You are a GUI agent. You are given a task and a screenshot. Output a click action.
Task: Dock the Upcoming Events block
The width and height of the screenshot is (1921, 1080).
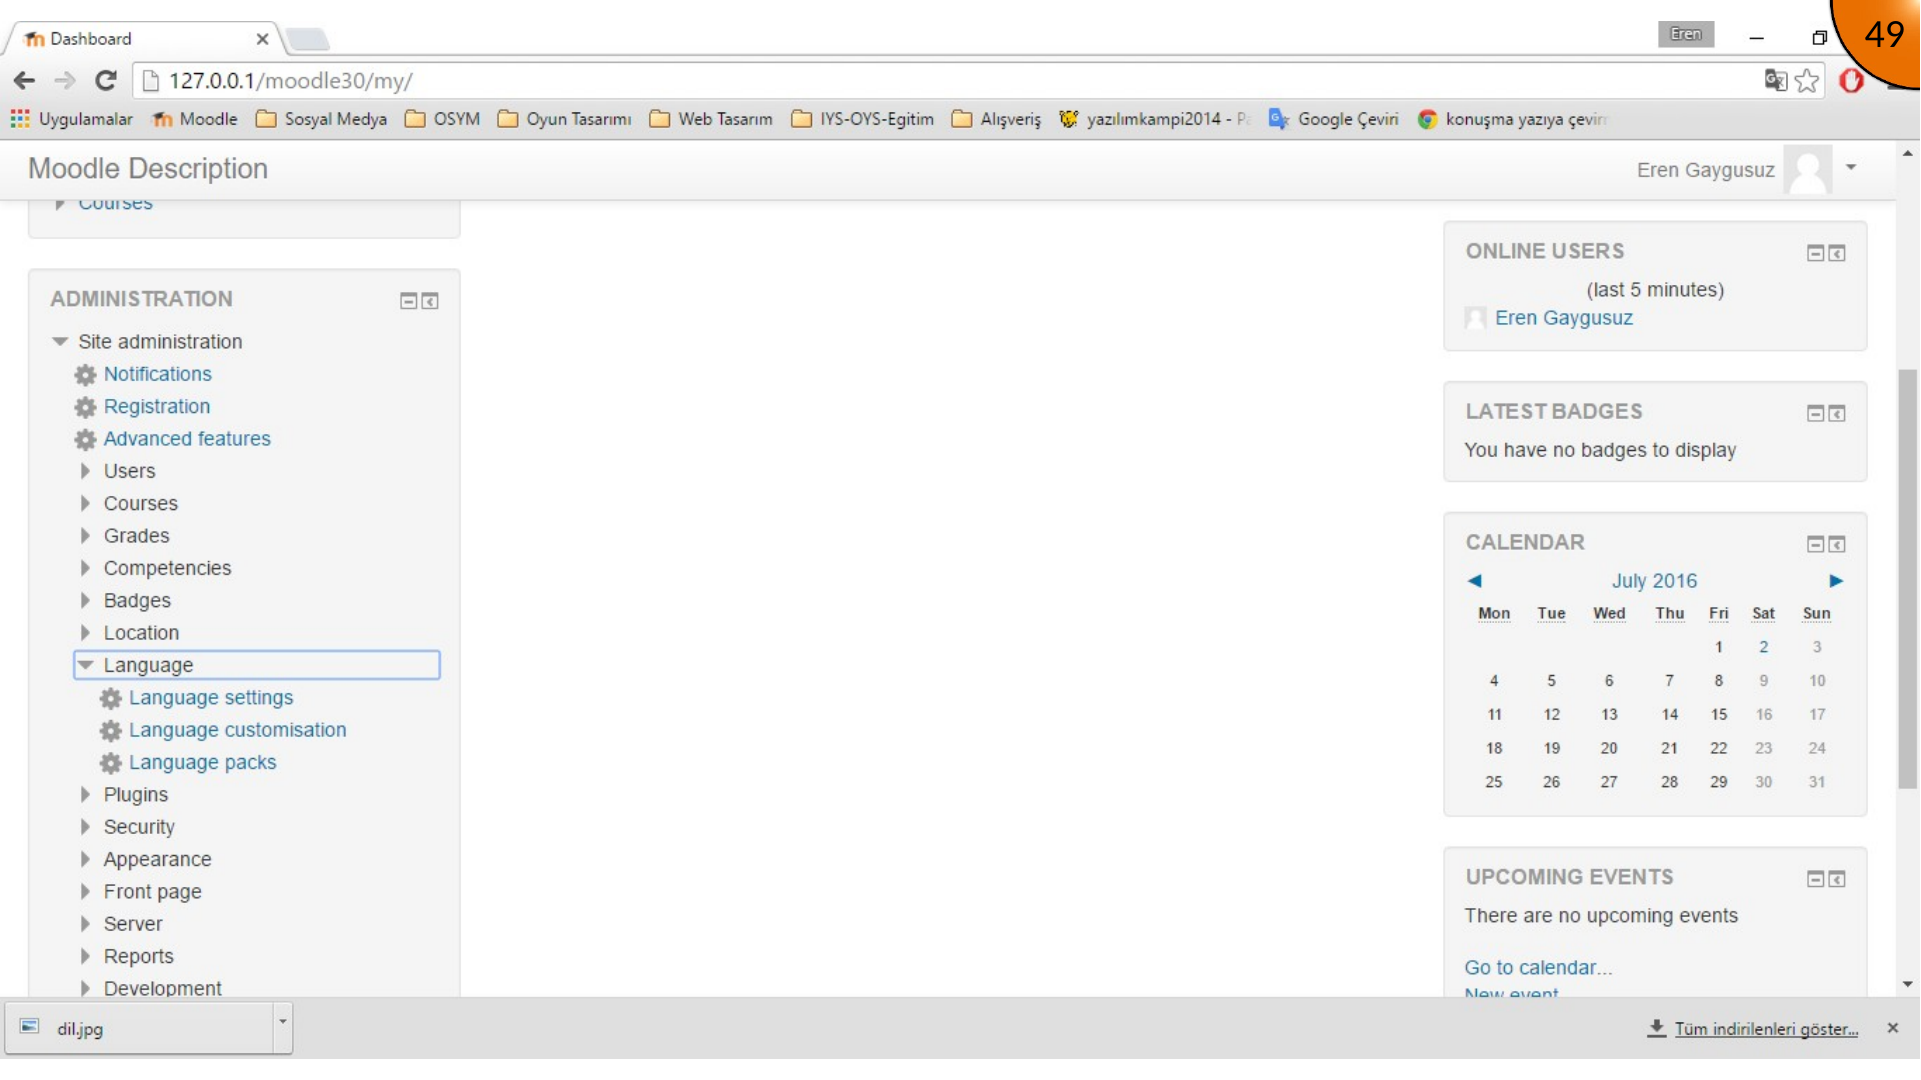[x=1837, y=879]
